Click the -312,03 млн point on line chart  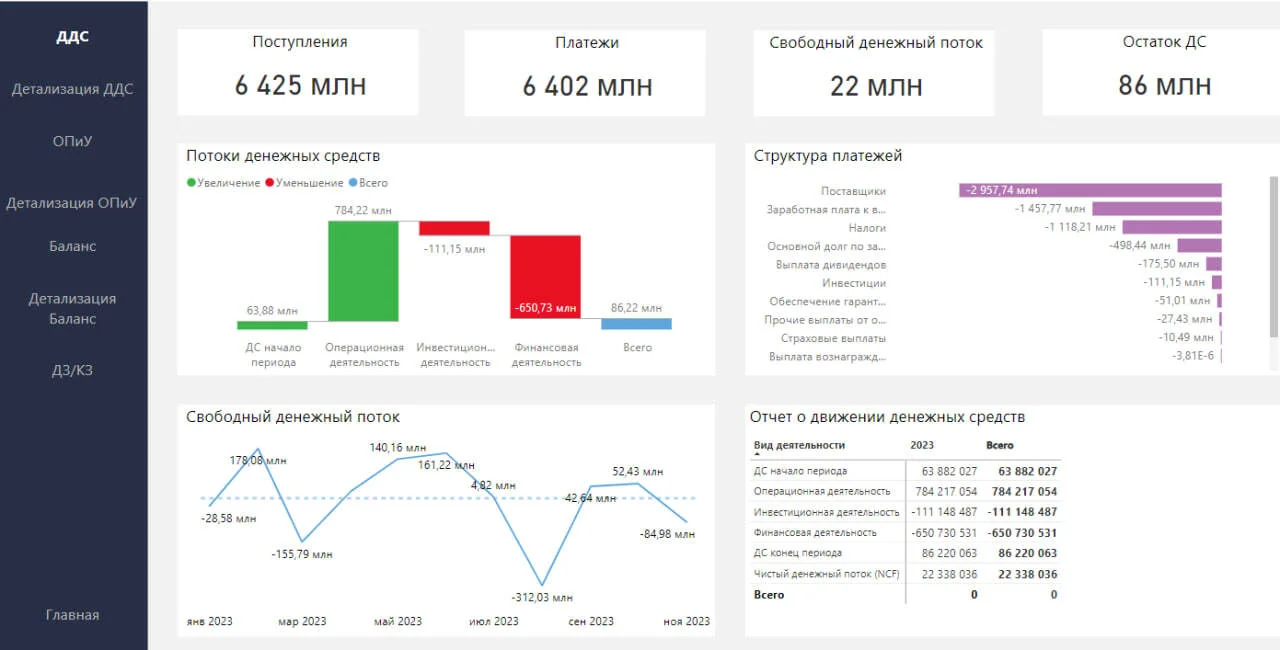coord(542,585)
